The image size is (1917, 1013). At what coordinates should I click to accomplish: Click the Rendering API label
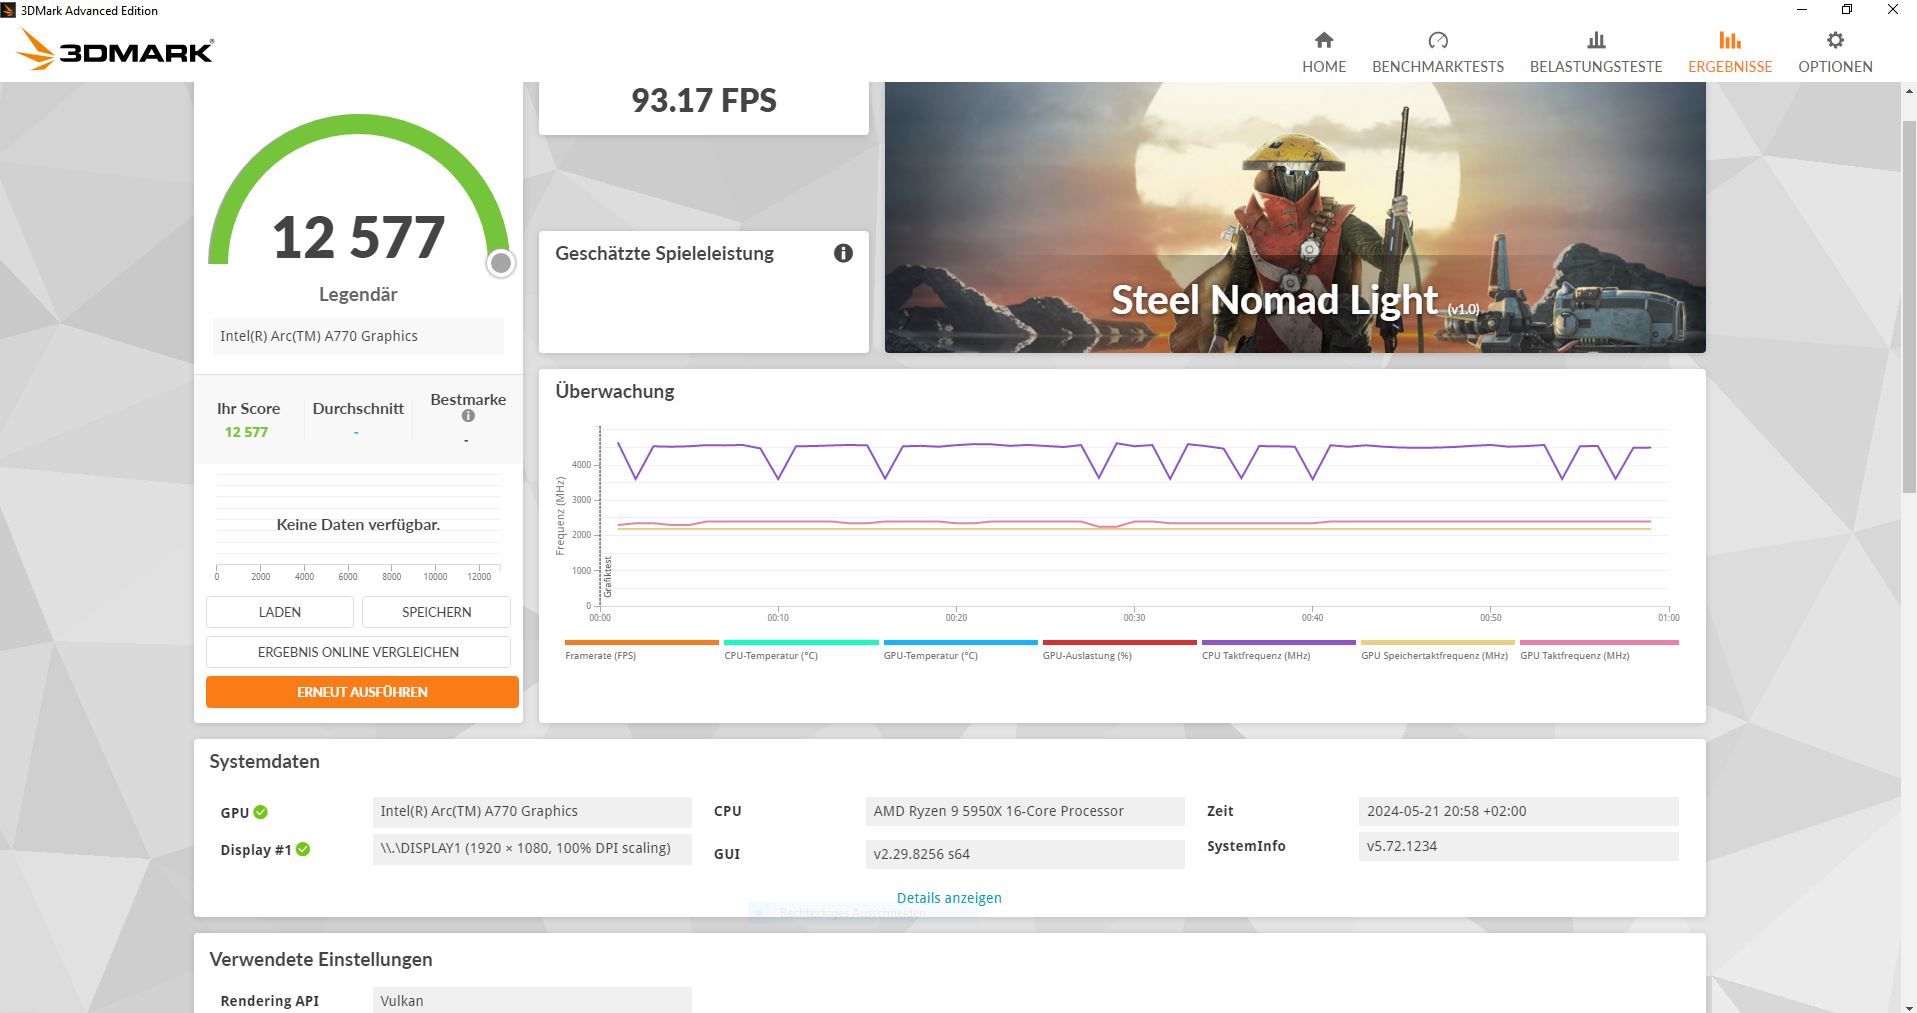pyautogui.click(x=270, y=1001)
